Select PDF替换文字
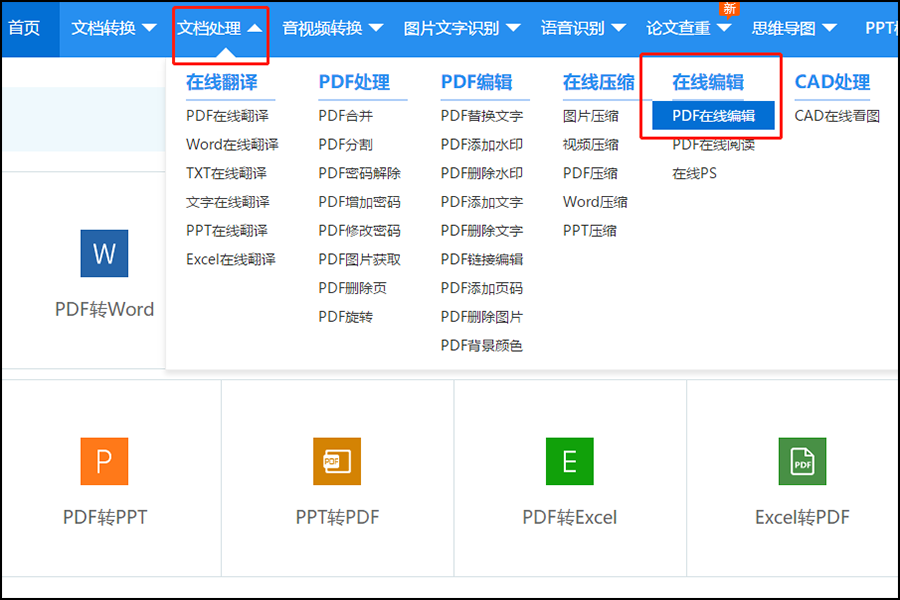This screenshot has width=900, height=600. tap(482, 116)
